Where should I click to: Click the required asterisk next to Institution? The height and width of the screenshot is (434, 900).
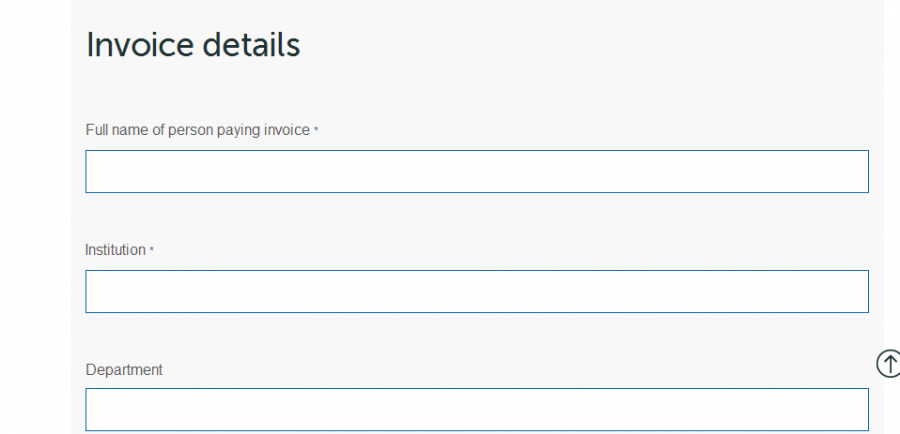click(152, 251)
